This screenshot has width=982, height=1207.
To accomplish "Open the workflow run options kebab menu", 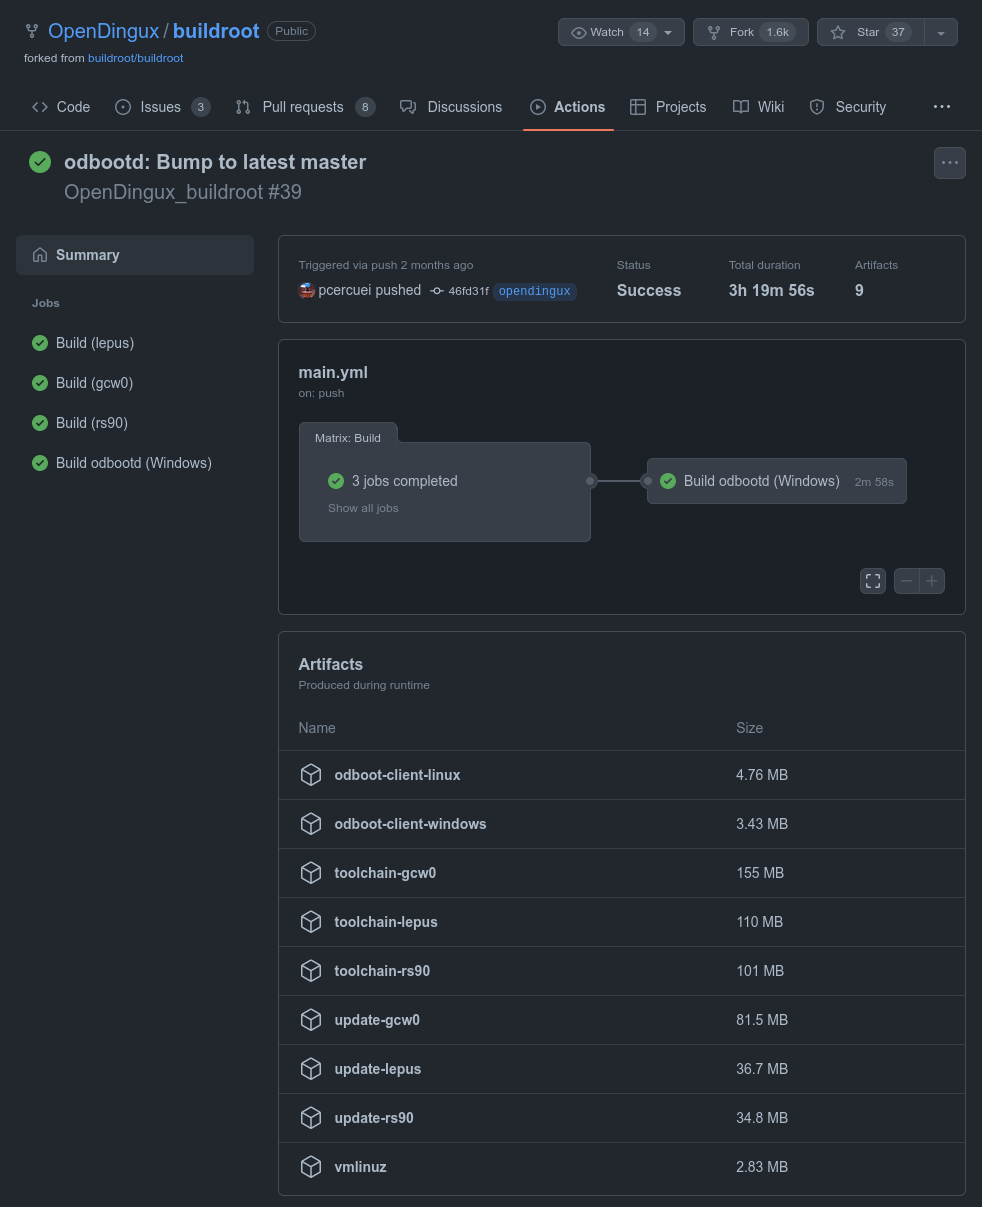I will click(x=950, y=163).
